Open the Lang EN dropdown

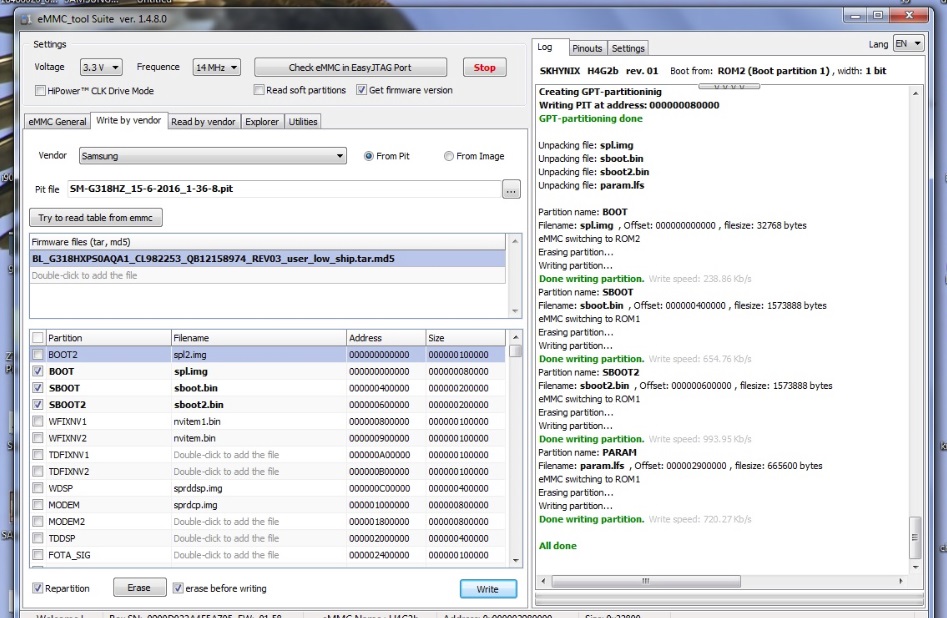click(x=908, y=43)
